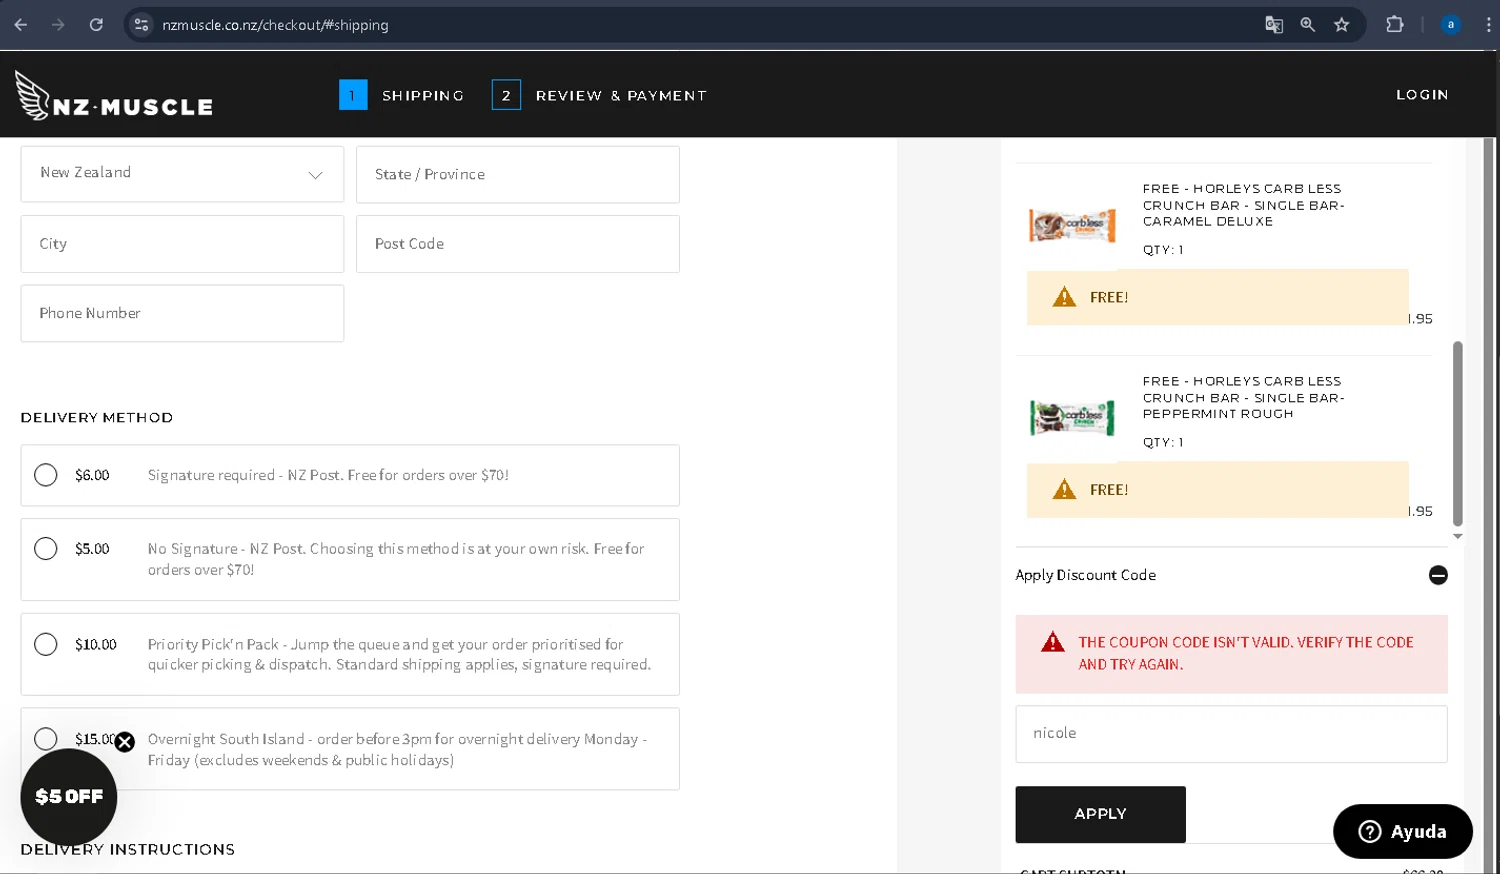Go to the Review & Payment step
The height and width of the screenshot is (874, 1500).
pos(600,95)
